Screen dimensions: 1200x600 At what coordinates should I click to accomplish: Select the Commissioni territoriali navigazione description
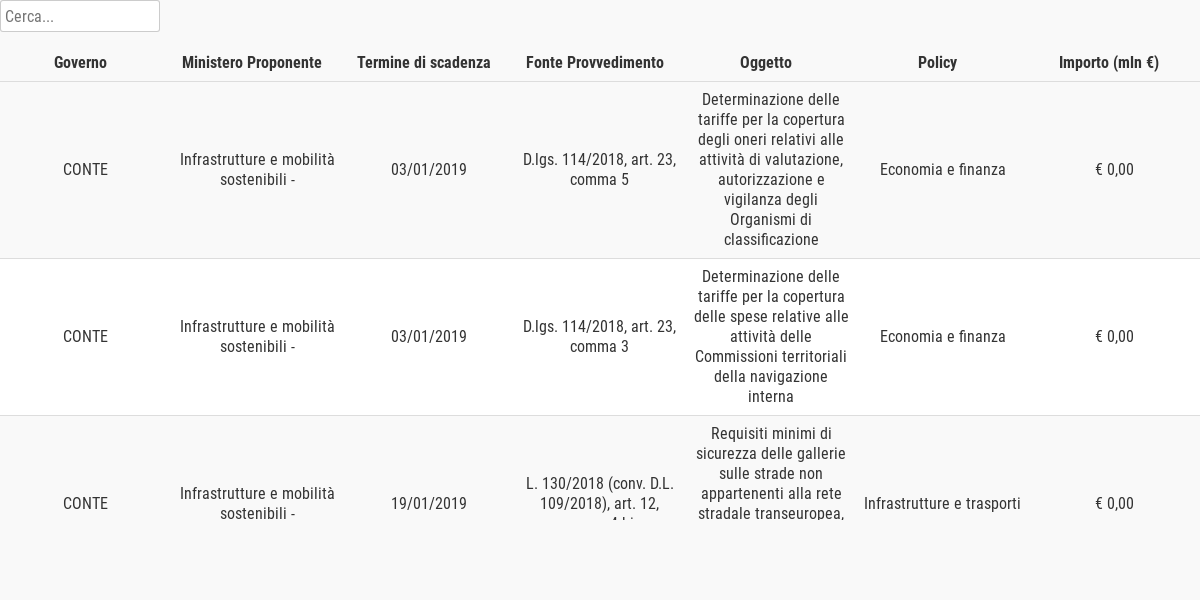(x=771, y=337)
